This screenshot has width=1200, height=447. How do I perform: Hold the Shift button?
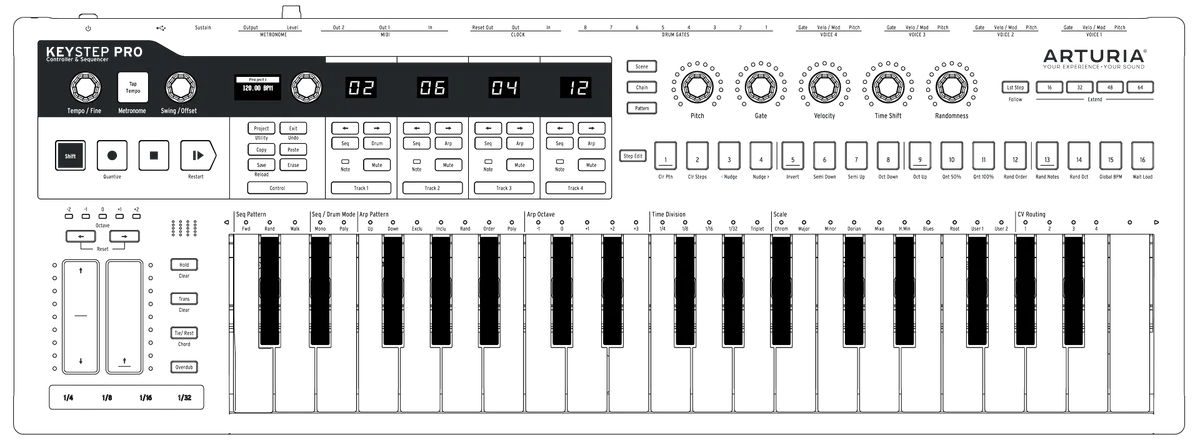coord(70,155)
